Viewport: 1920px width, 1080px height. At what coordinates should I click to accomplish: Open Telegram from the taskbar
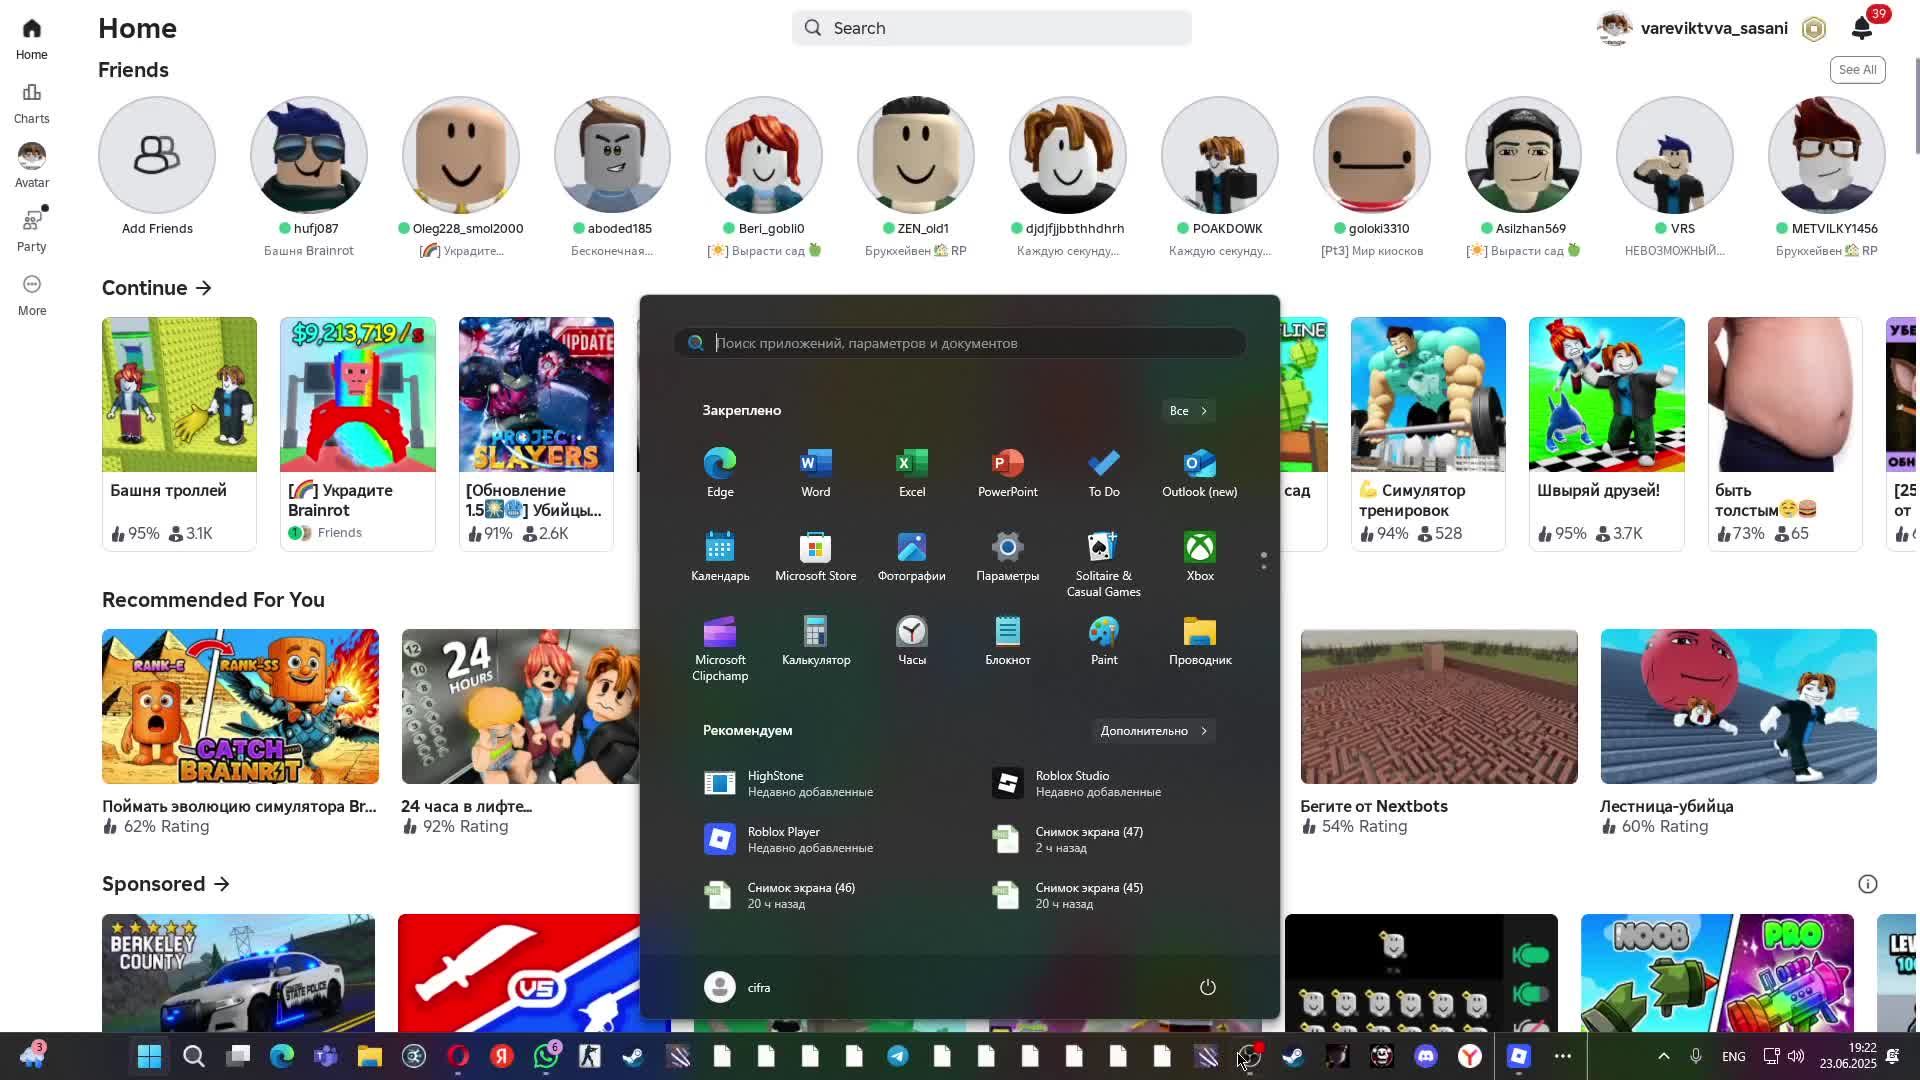point(898,1056)
